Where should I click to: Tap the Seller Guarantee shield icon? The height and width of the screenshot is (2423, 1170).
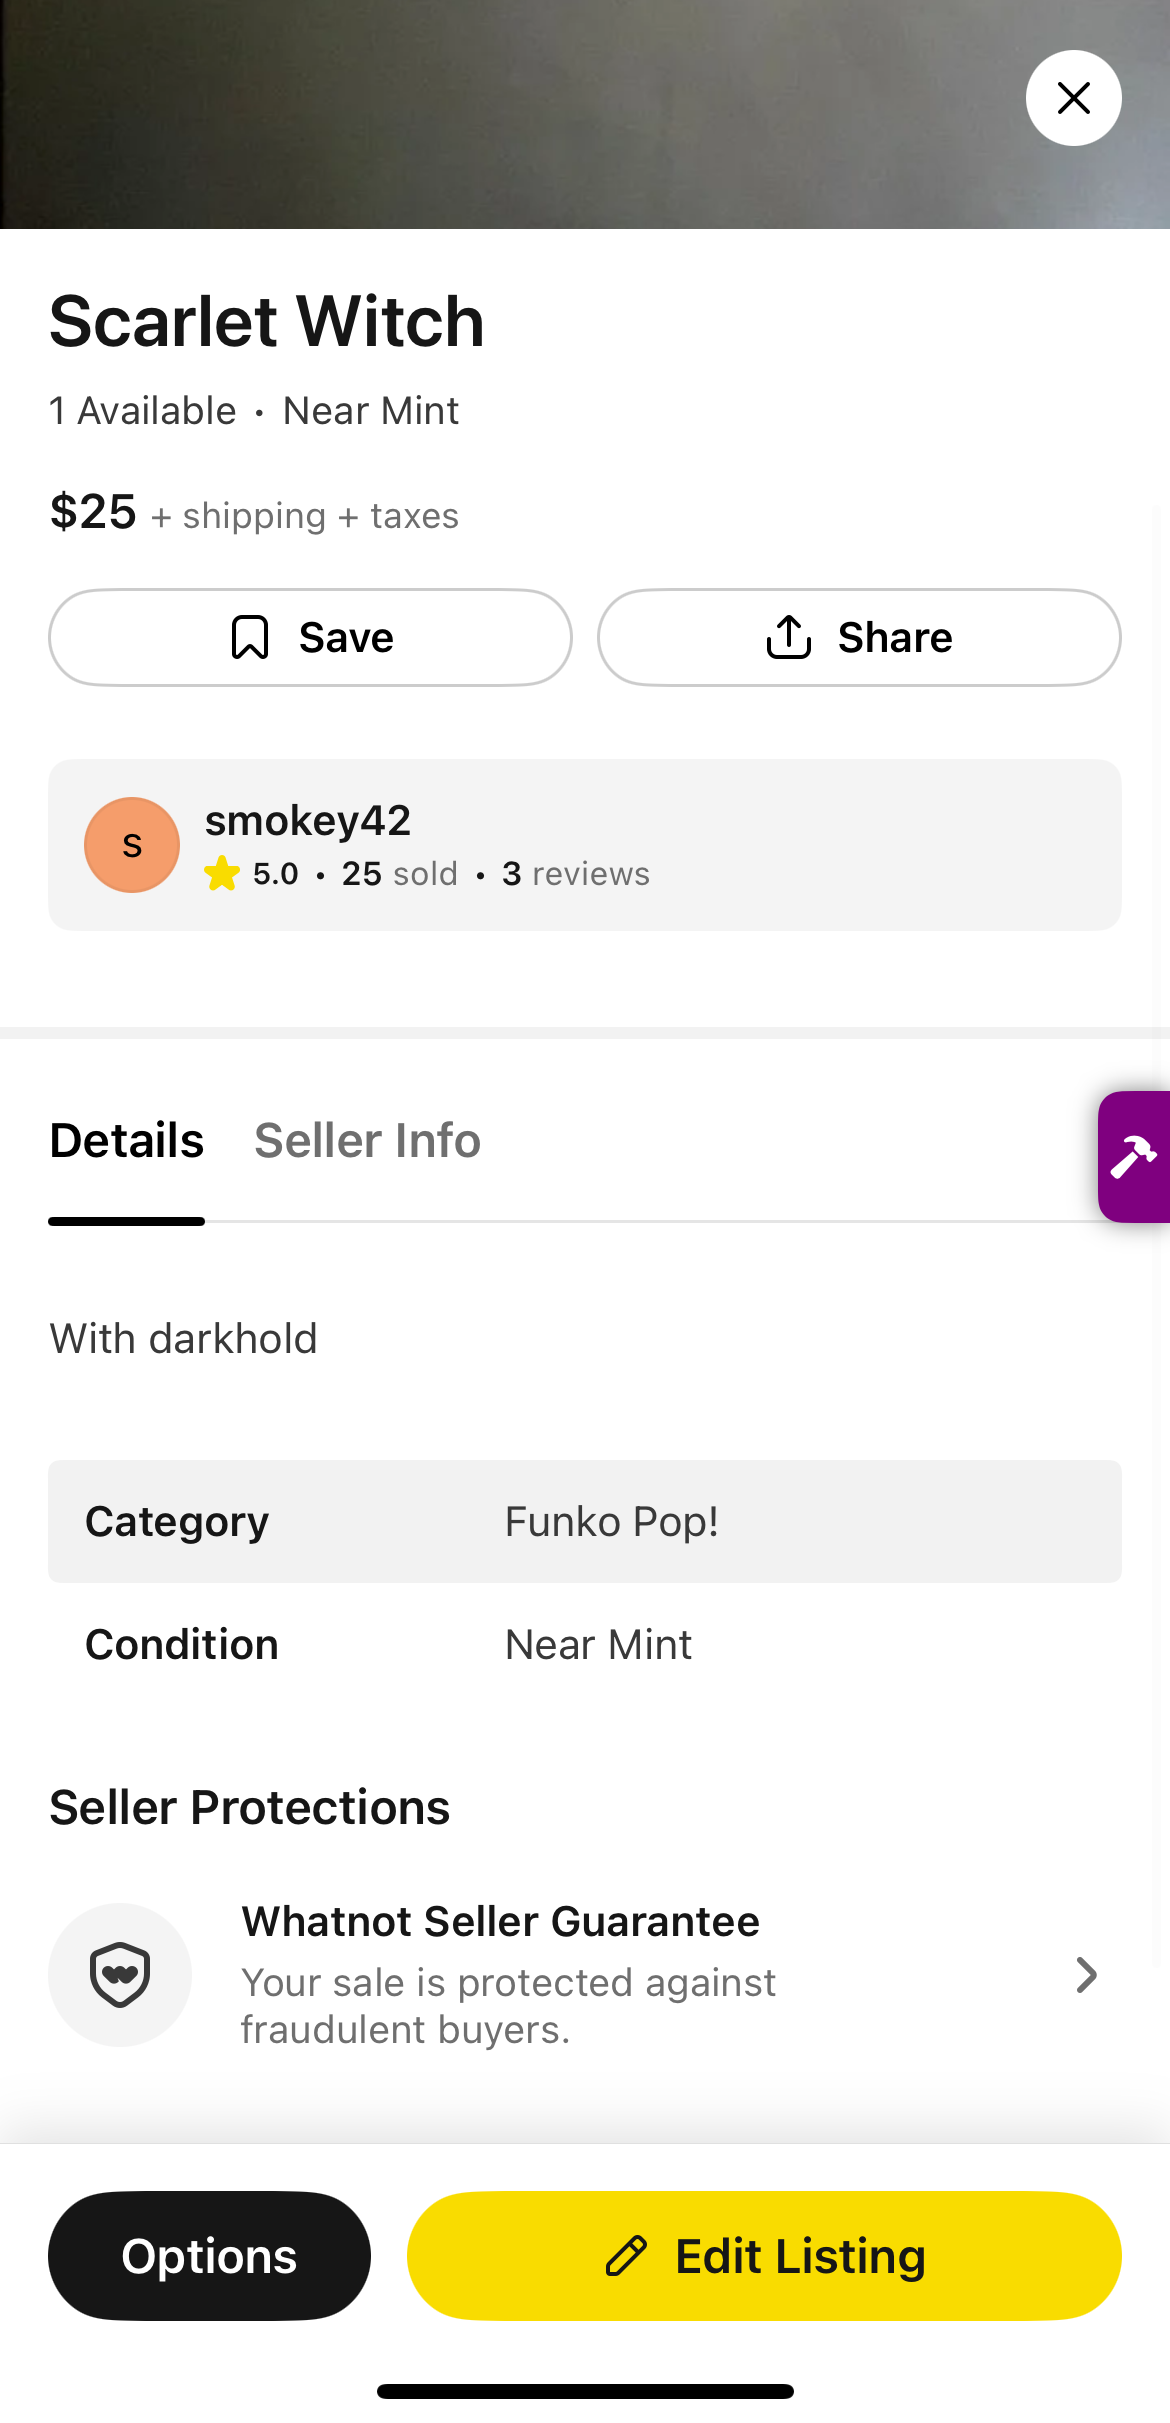120,1975
